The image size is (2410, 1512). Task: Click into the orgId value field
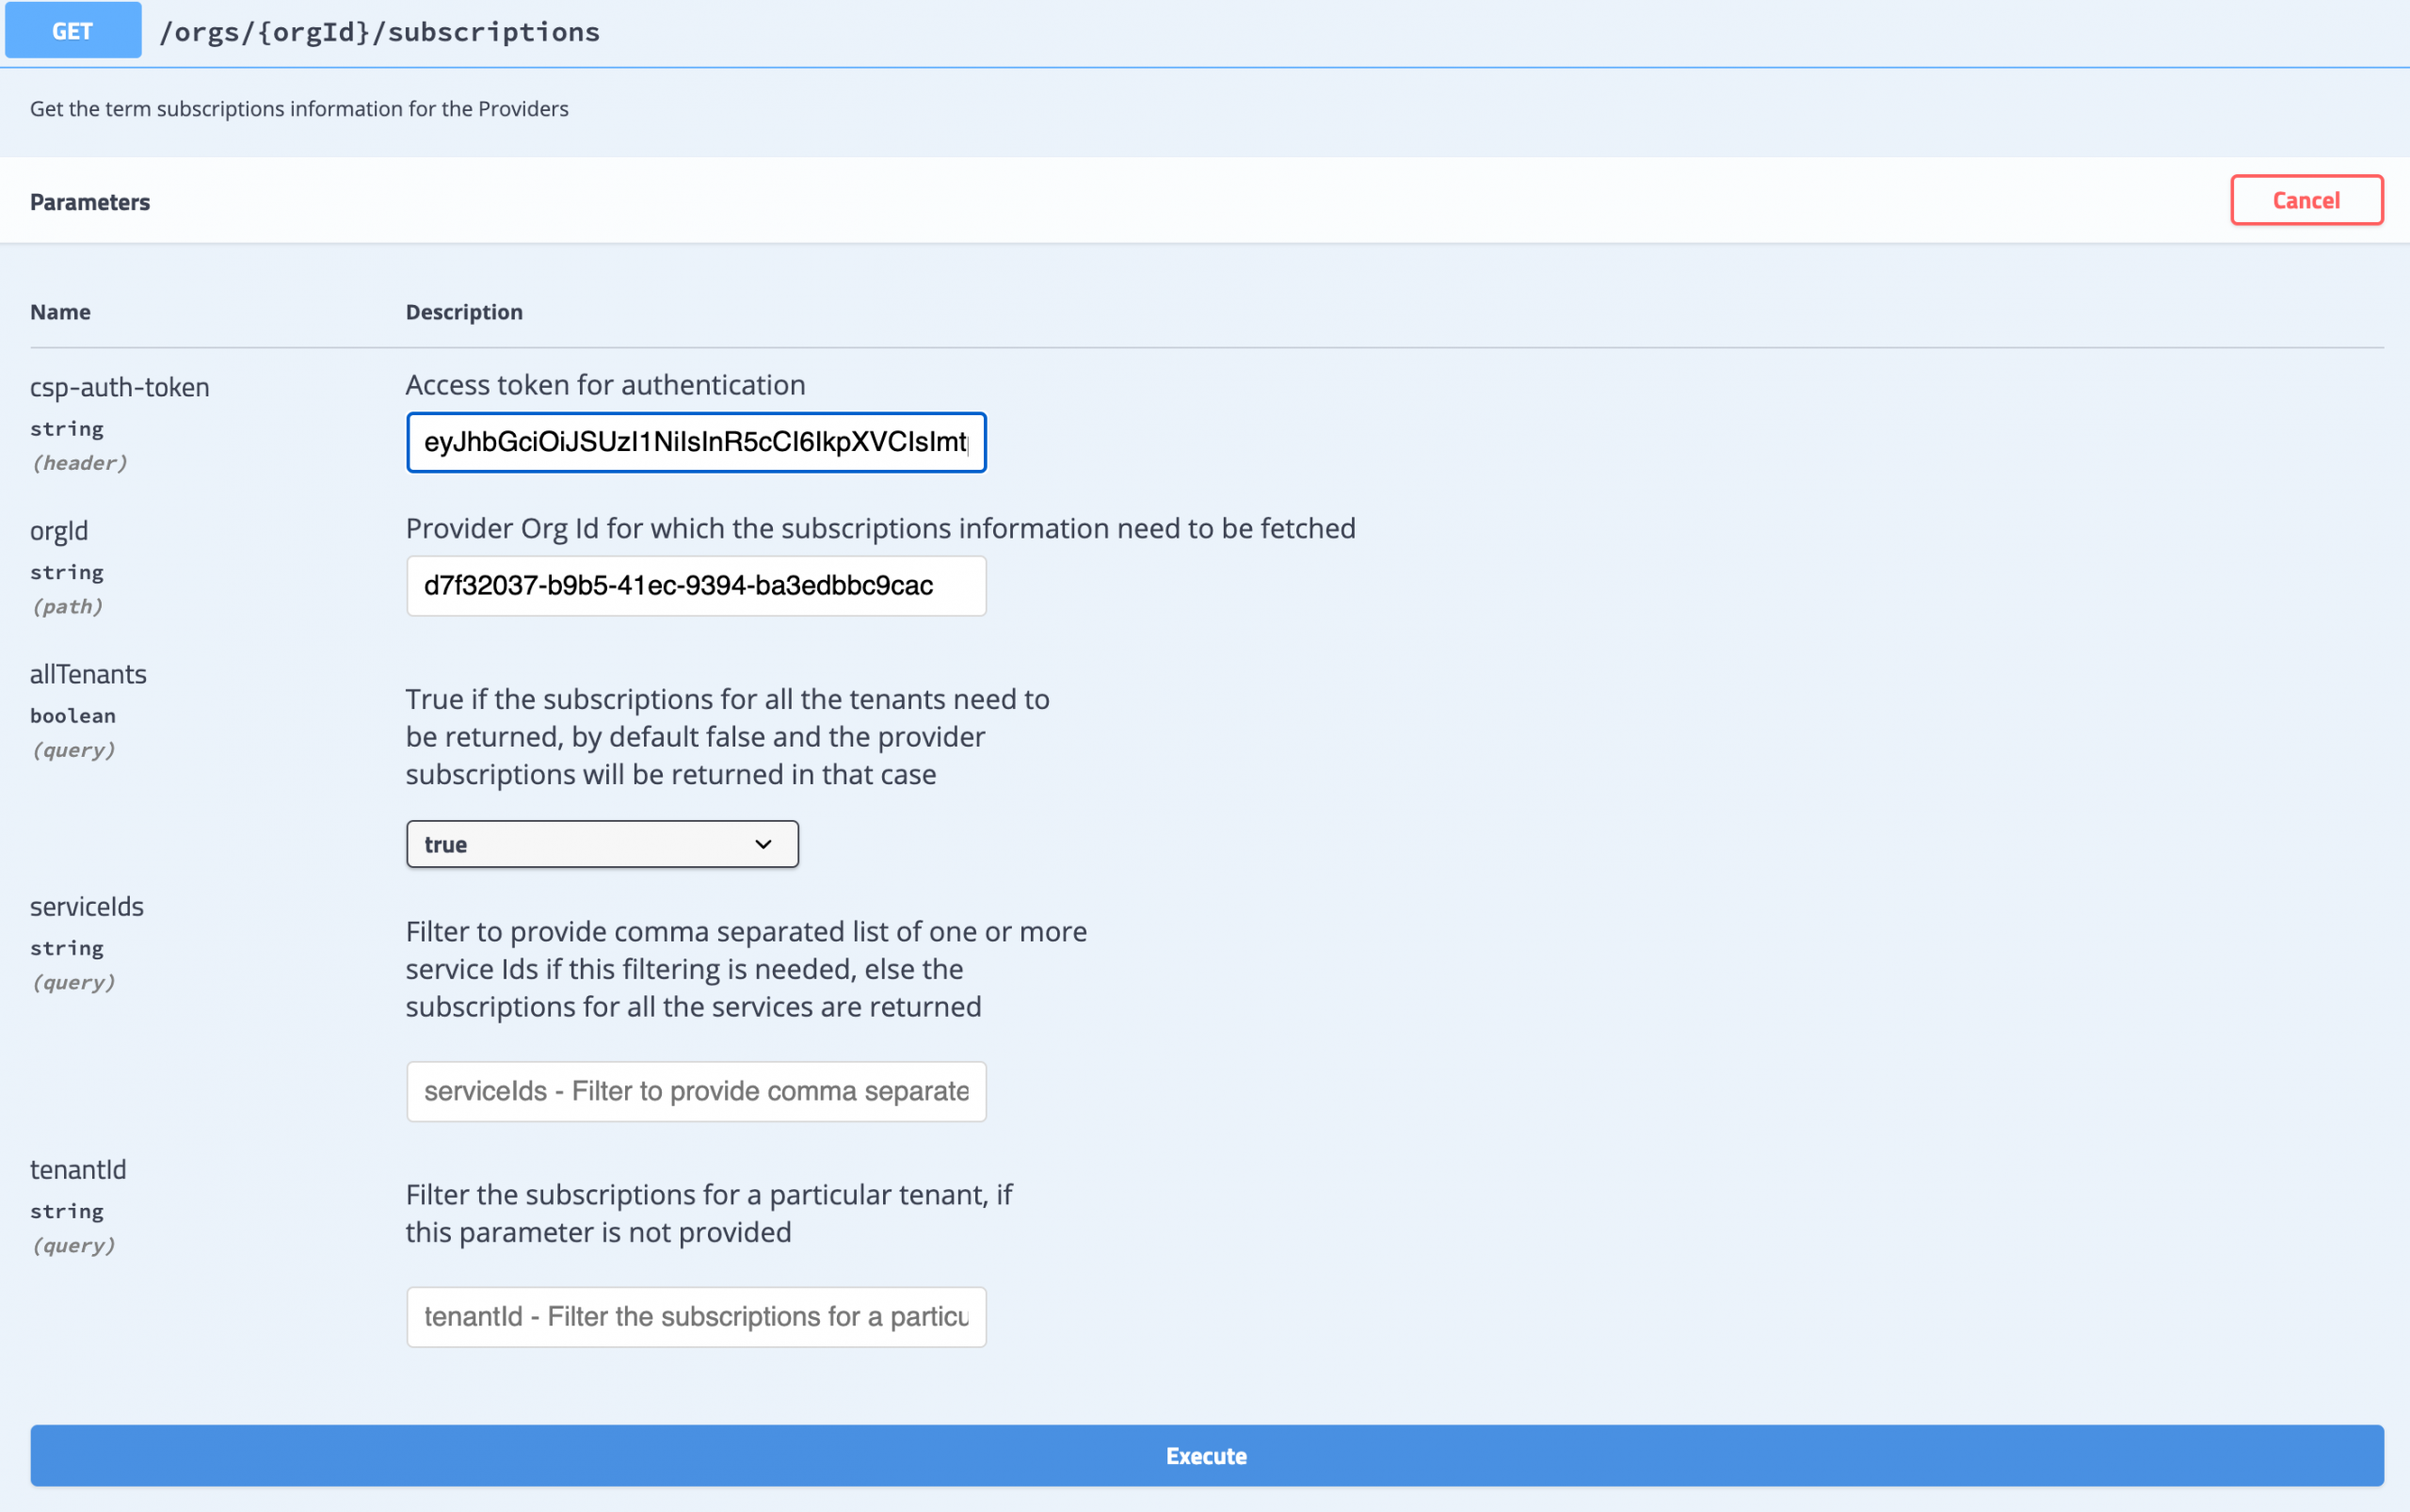coord(695,586)
